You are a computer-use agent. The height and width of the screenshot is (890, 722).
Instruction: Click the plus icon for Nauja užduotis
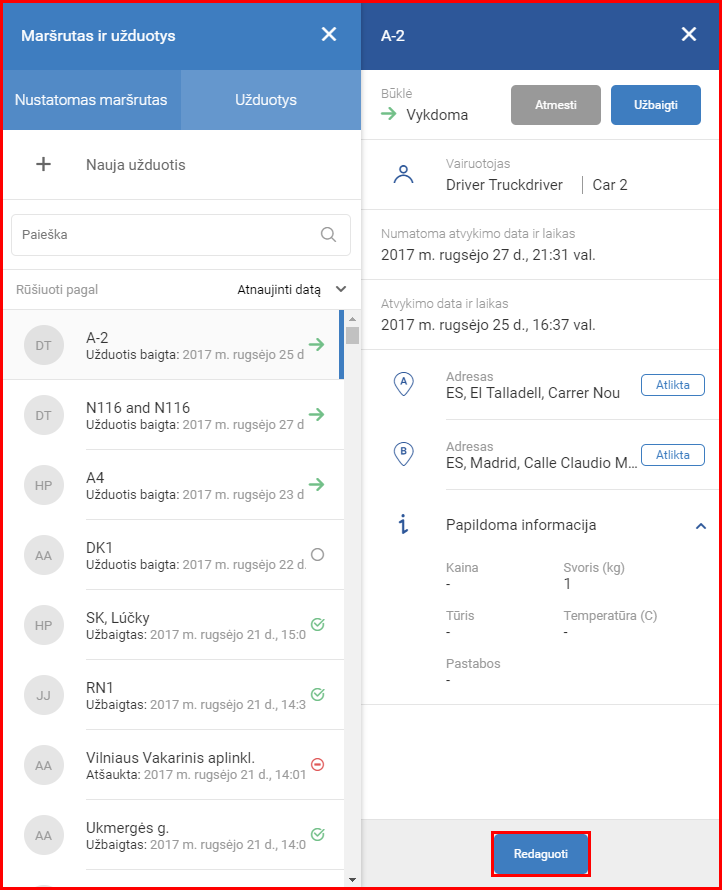click(x=43, y=165)
